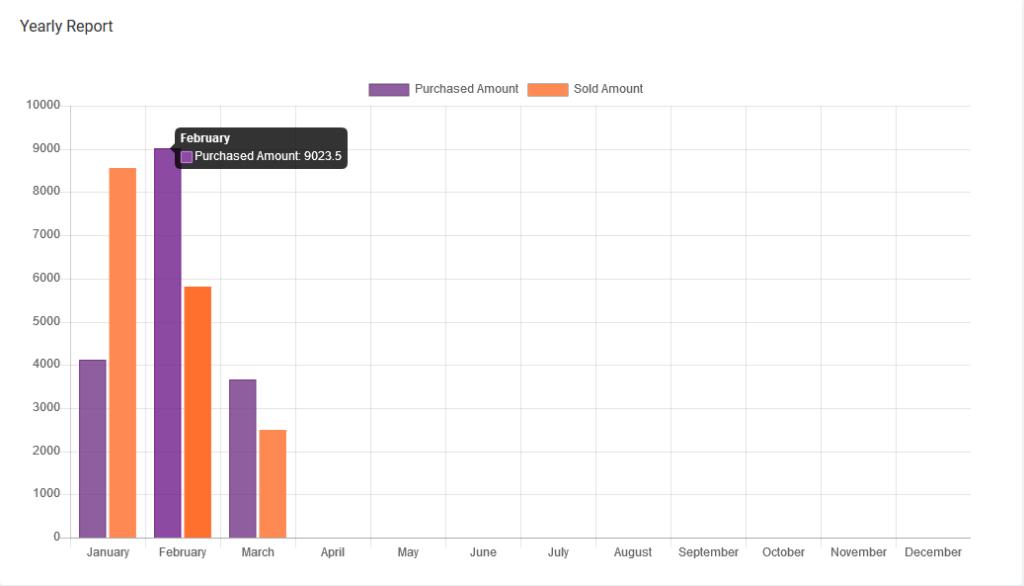
Task: Click the July month label
Action: pyautogui.click(x=558, y=551)
